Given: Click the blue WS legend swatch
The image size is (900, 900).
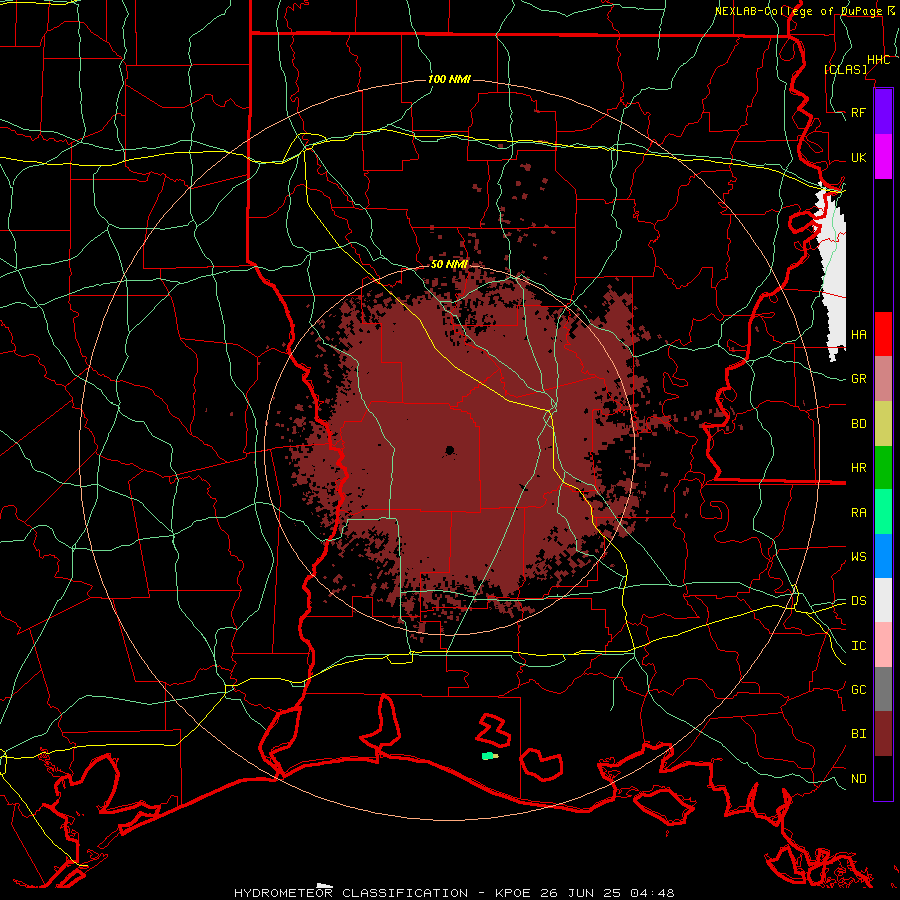Looking at the screenshot, I should [883, 556].
